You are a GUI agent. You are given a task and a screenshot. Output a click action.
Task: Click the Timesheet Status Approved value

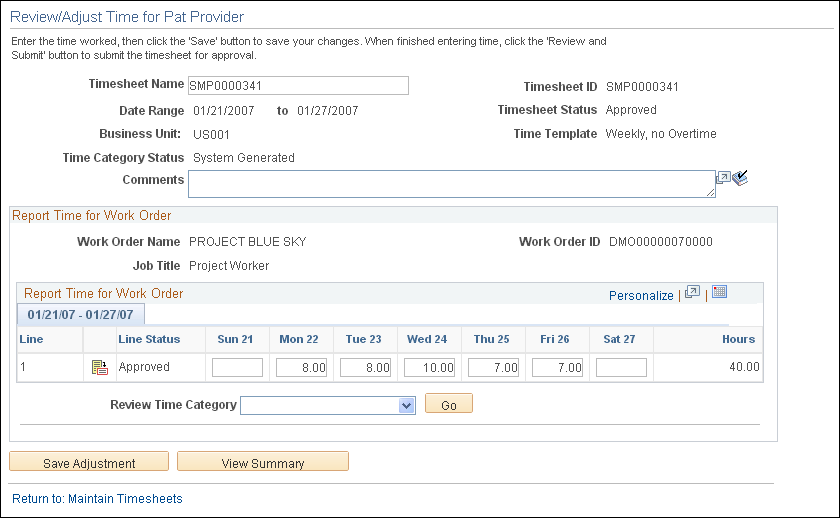(631, 110)
